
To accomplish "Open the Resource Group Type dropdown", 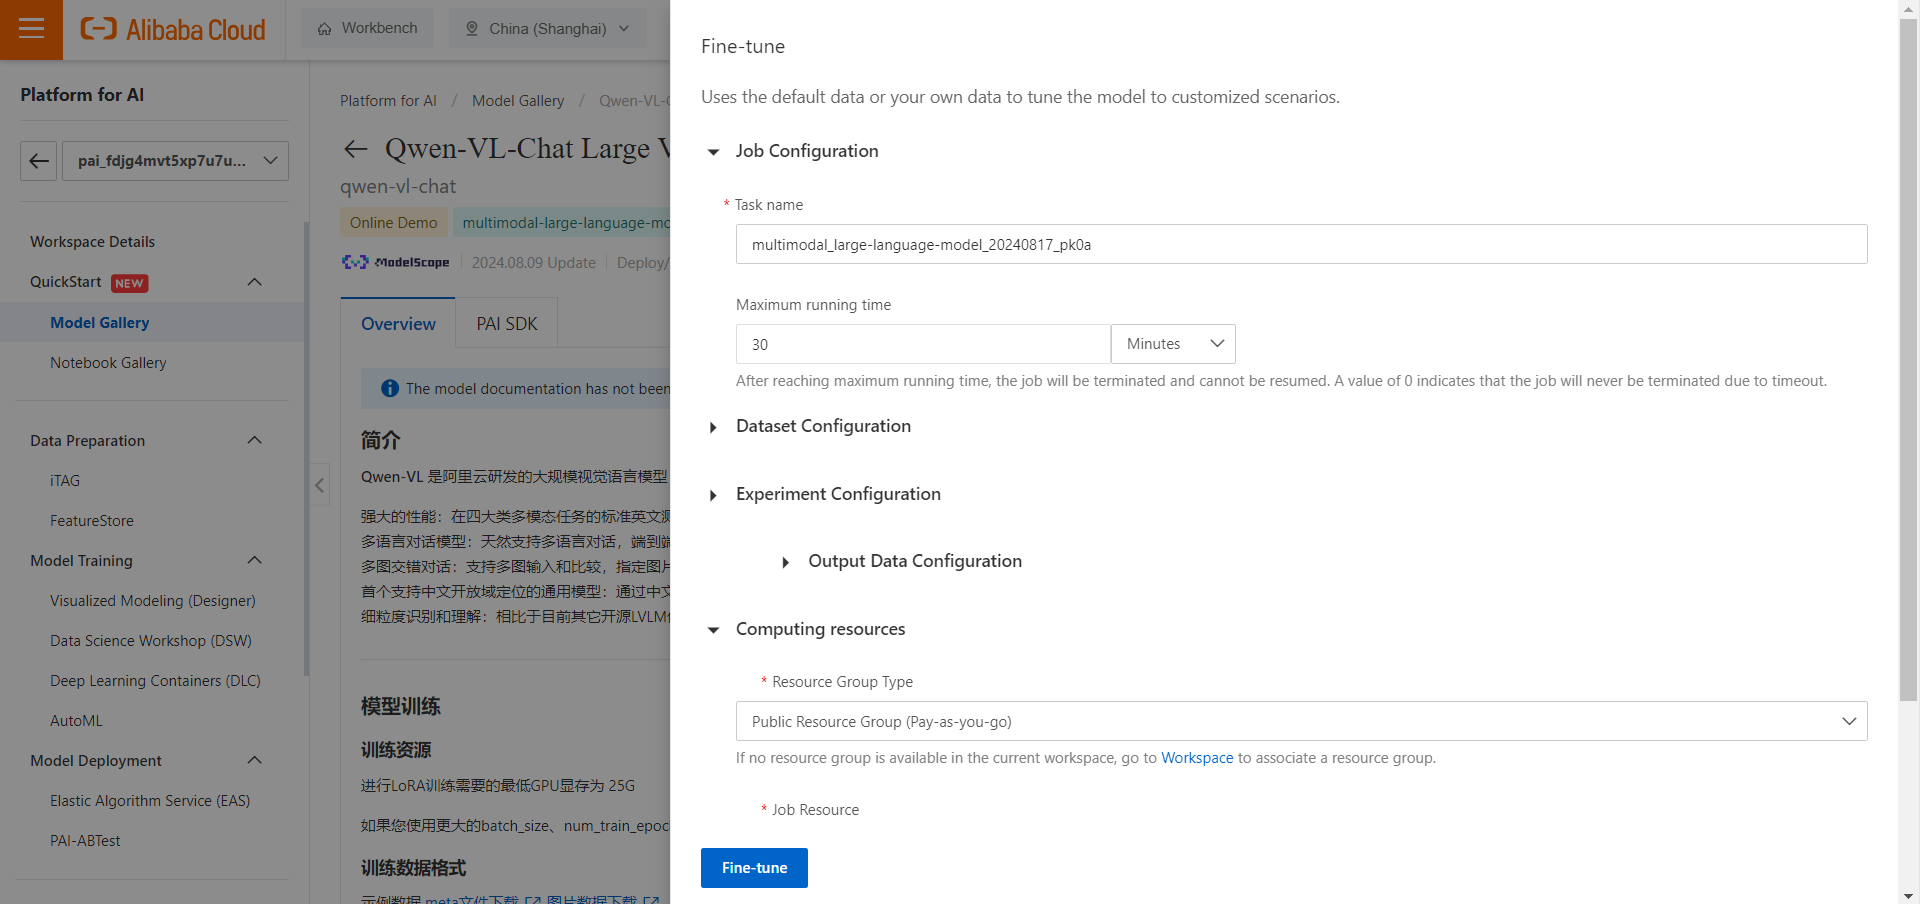I will click(1301, 721).
